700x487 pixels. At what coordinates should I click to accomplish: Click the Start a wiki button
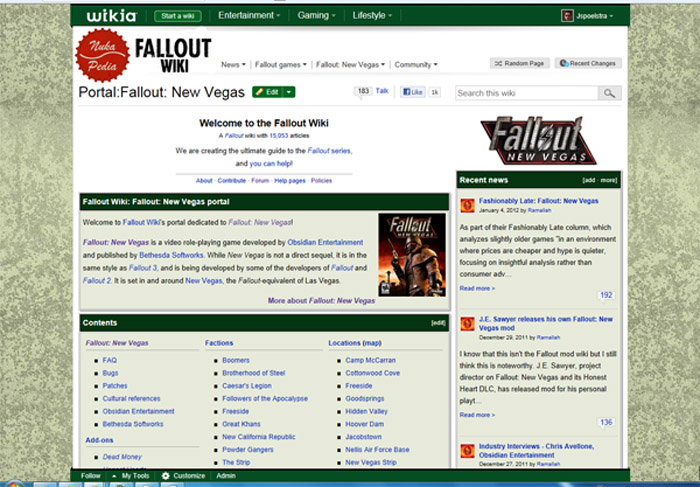tap(178, 16)
